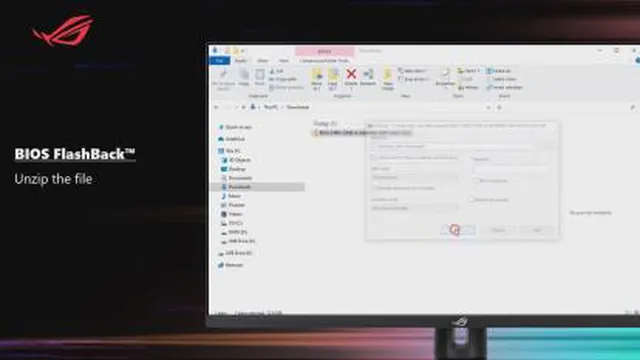
Task: Click the Customize Quick Access Toolbar arrow in the title bar
Action: [242, 51]
